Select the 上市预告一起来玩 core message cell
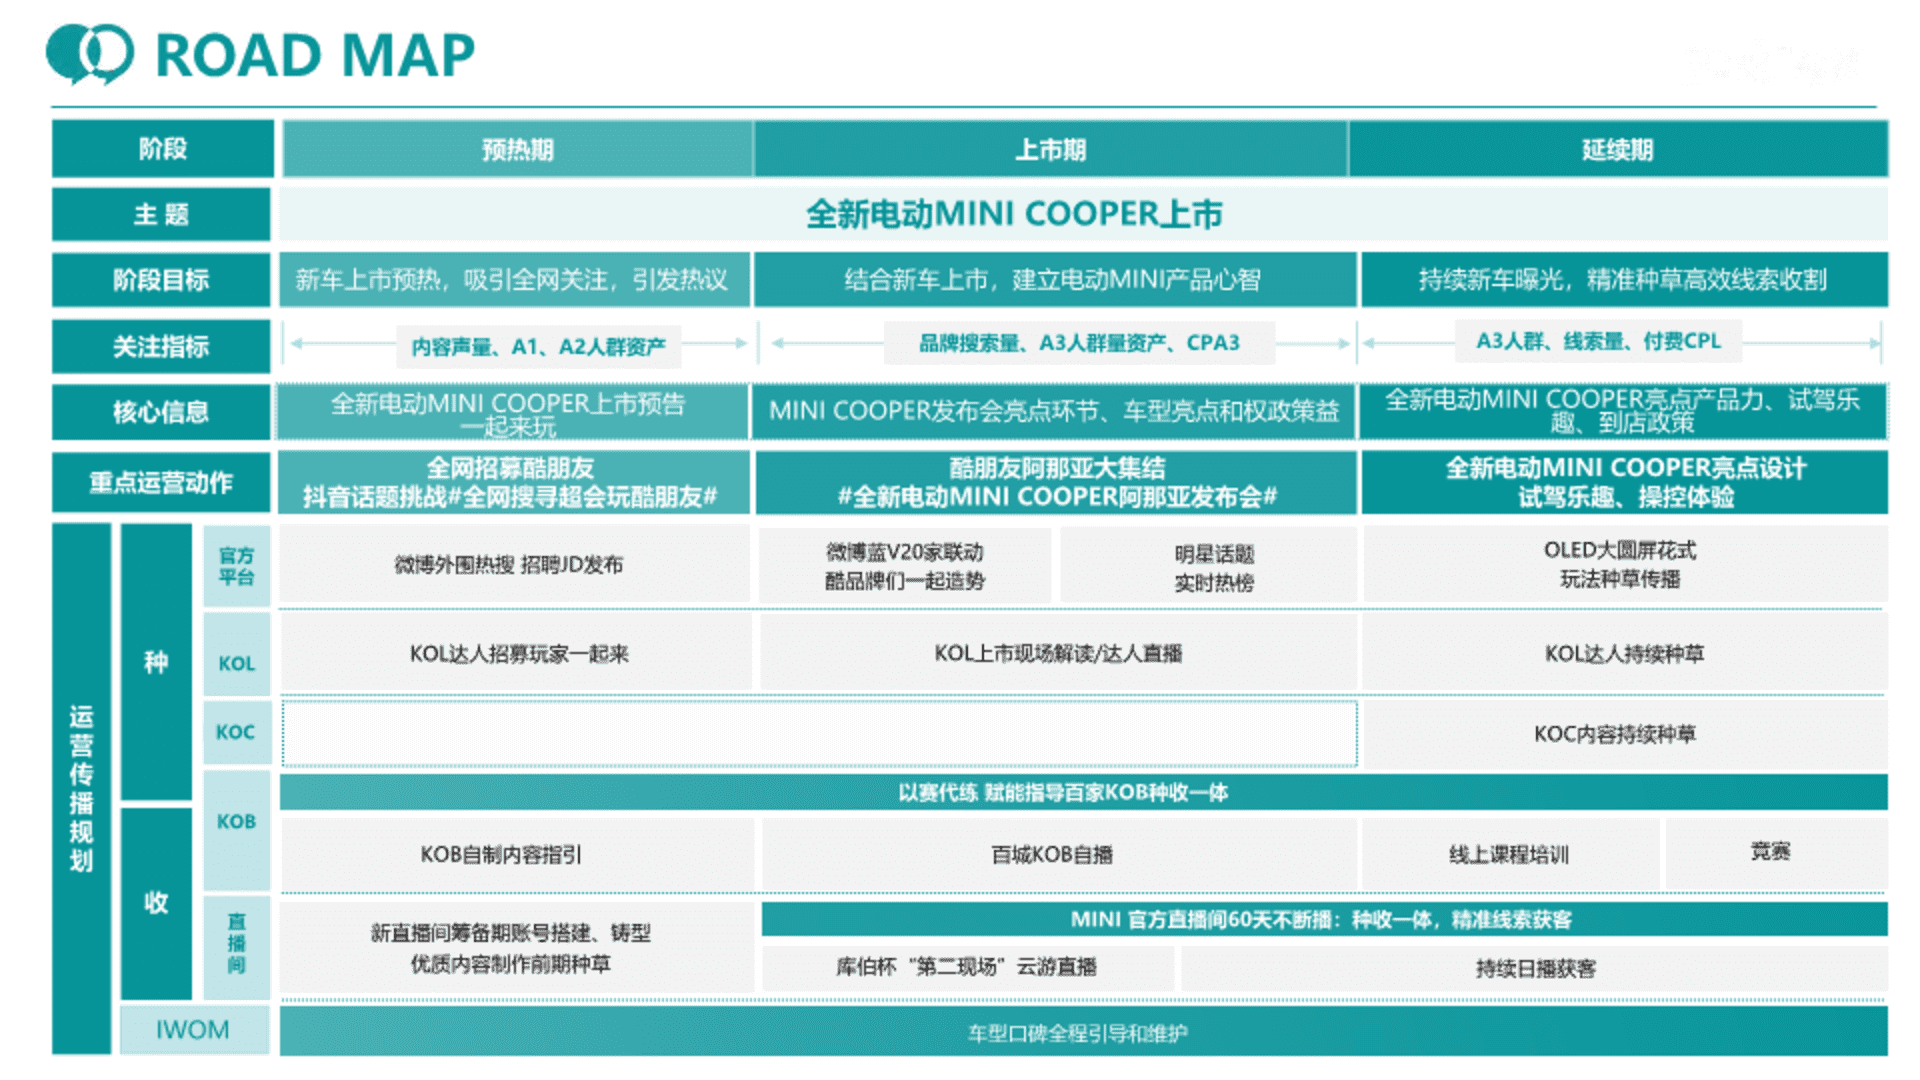The image size is (1920, 1080). [x=513, y=412]
